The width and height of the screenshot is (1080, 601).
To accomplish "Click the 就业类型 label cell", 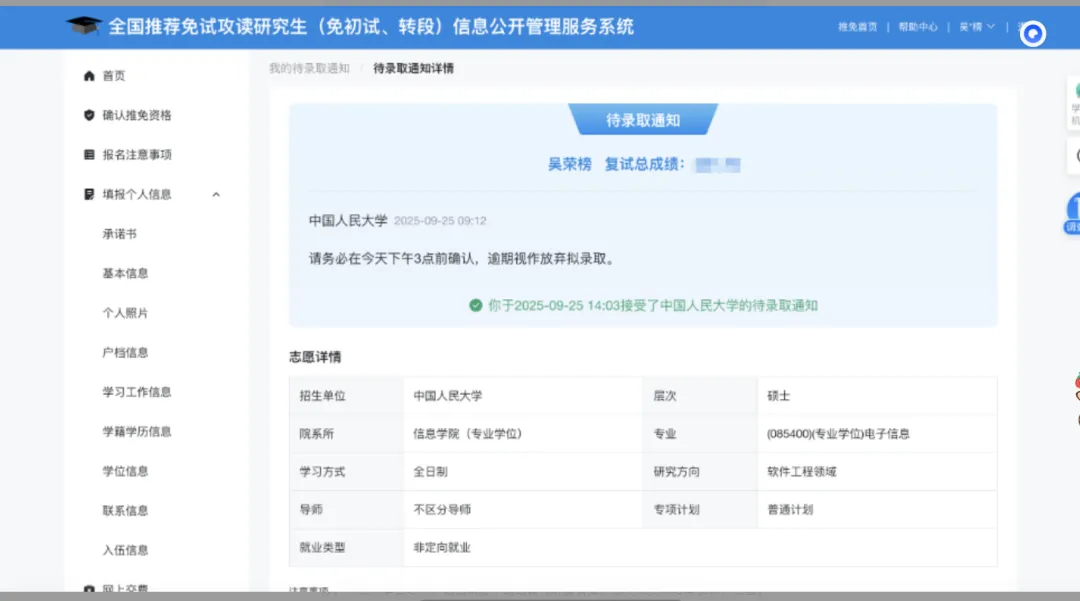I will click(x=346, y=547).
